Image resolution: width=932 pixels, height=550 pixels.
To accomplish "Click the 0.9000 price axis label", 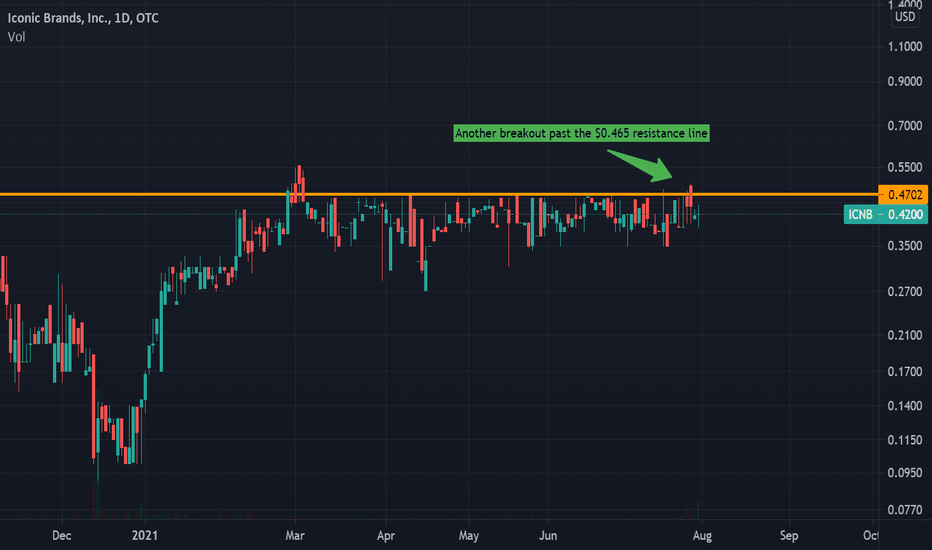I will [905, 81].
